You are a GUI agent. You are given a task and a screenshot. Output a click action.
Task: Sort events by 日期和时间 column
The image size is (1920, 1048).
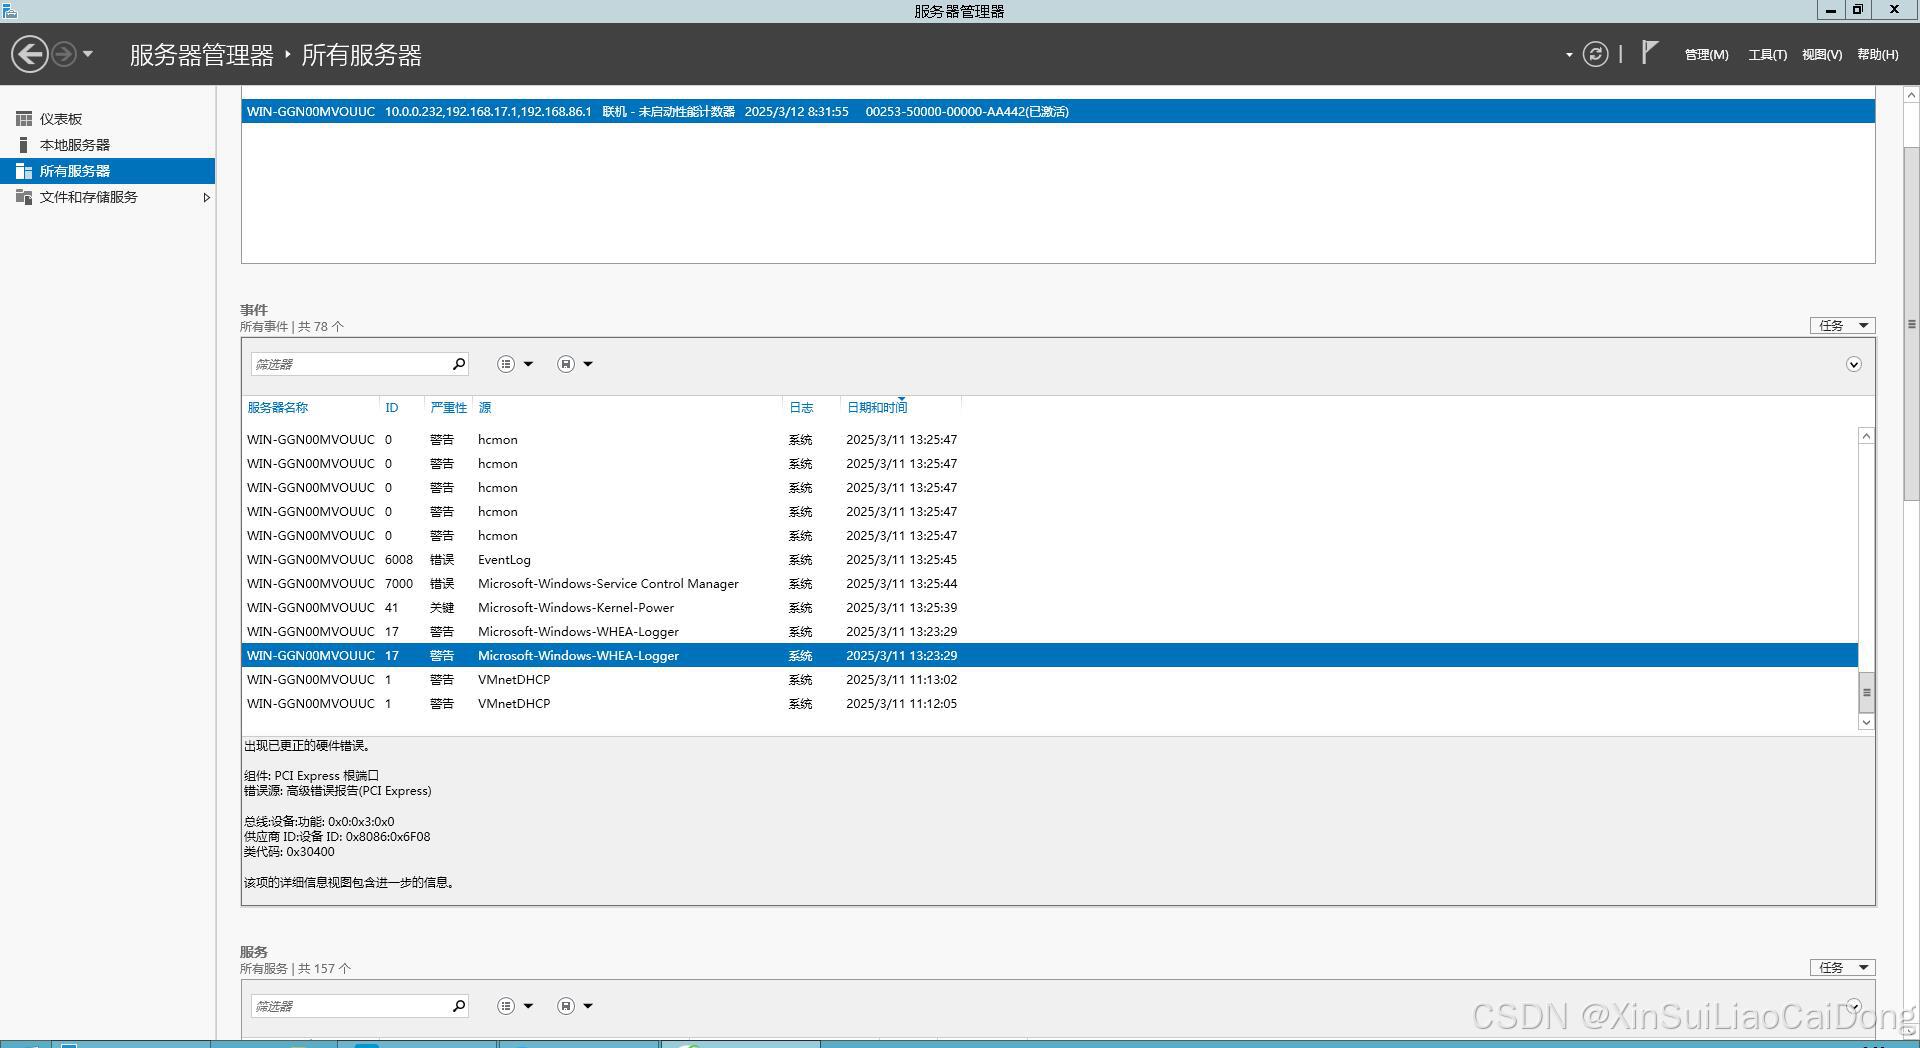(x=877, y=407)
